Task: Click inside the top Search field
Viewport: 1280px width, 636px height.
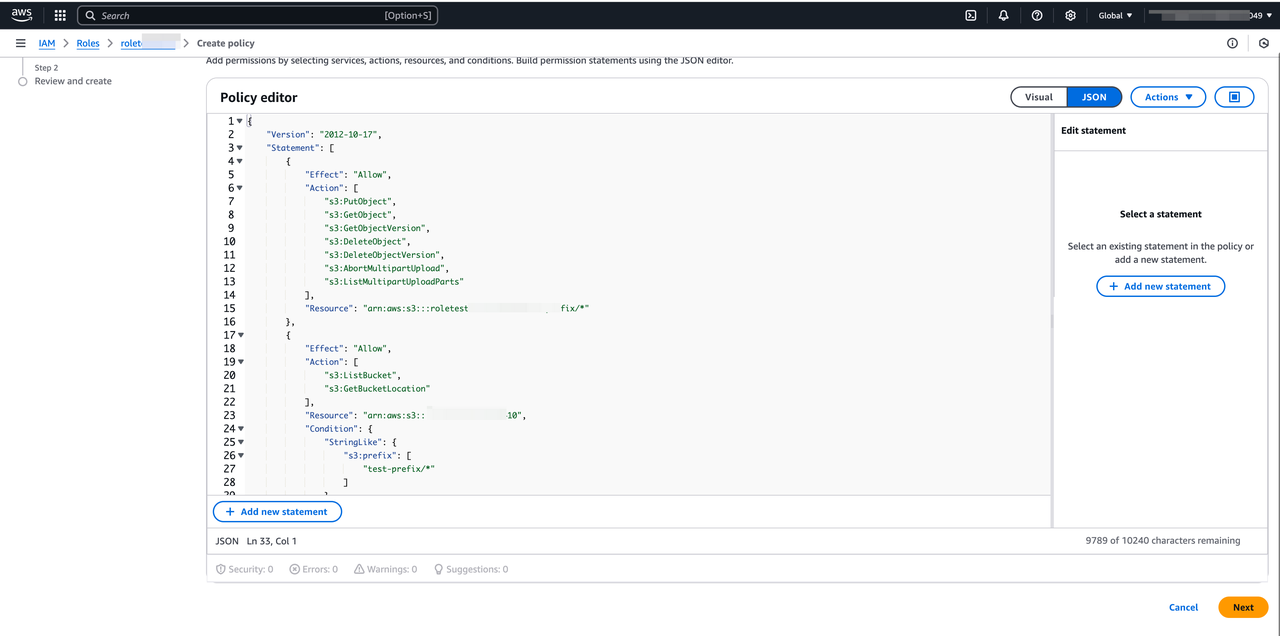Action: 240,15
